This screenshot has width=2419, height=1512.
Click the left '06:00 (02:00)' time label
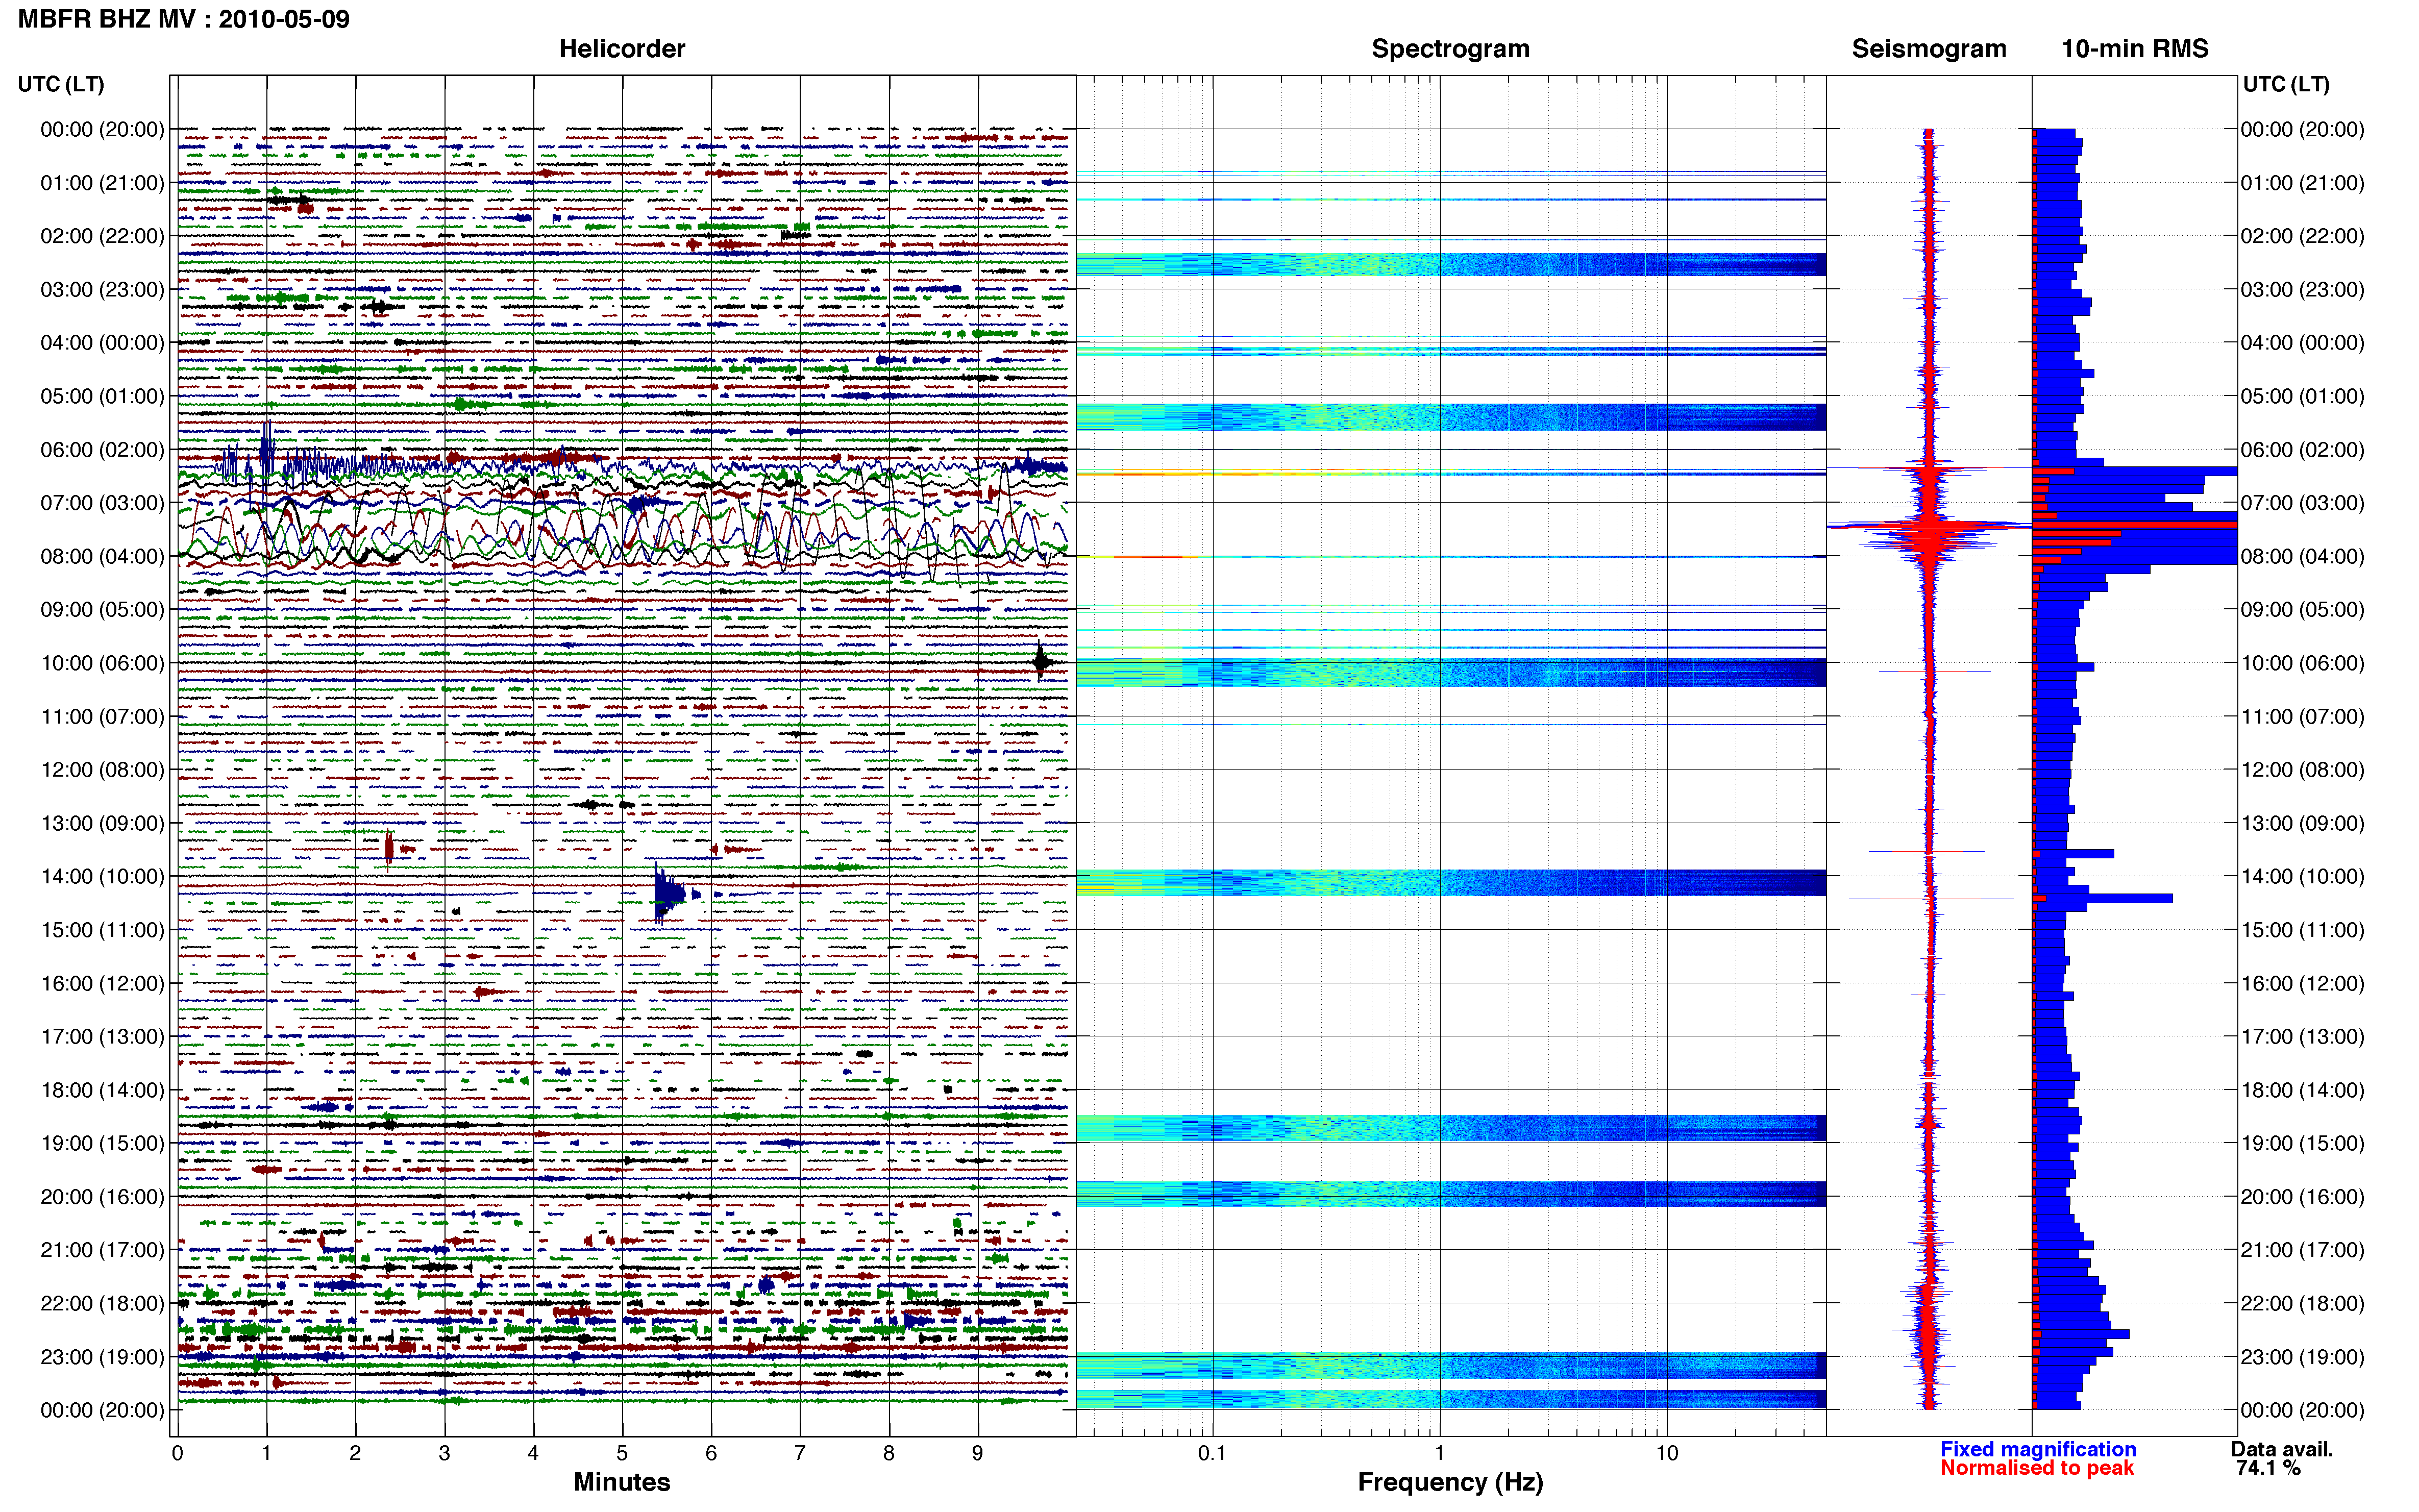(102, 450)
